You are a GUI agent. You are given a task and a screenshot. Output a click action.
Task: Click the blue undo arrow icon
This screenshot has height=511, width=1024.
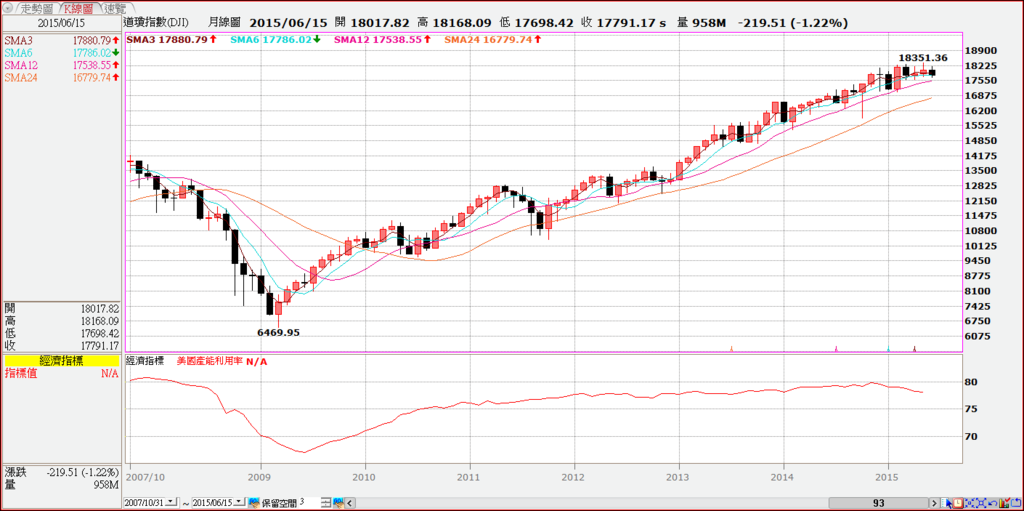point(993,503)
